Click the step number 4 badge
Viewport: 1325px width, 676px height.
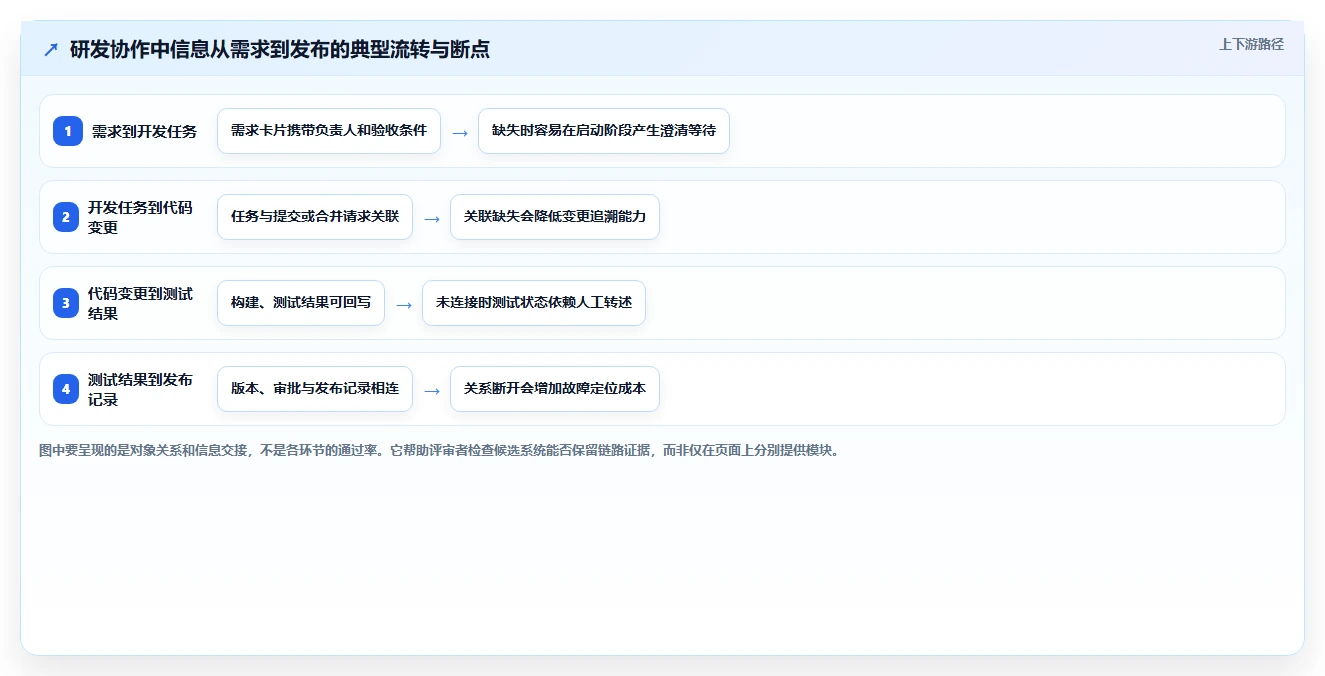(68, 389)
